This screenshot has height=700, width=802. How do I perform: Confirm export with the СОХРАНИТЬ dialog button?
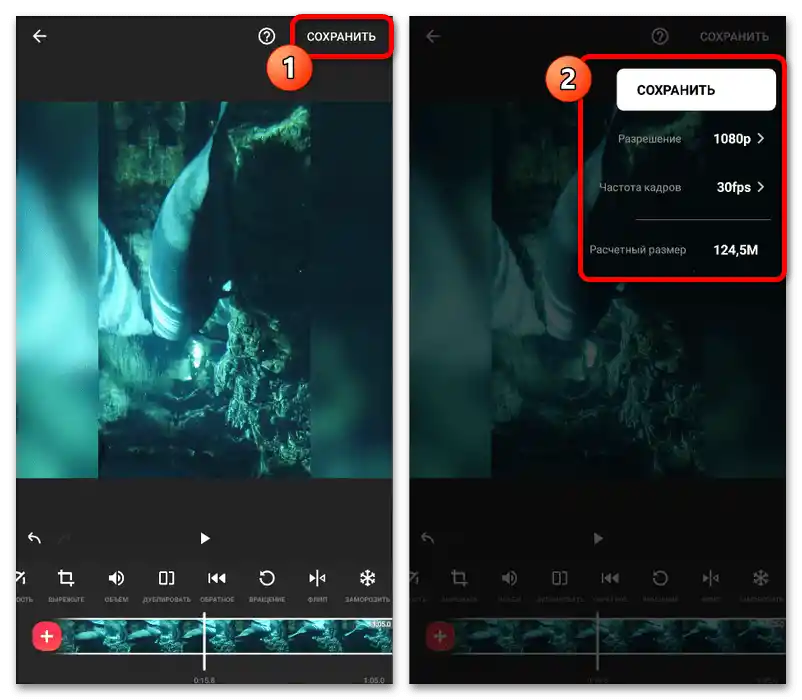[696, 89]
